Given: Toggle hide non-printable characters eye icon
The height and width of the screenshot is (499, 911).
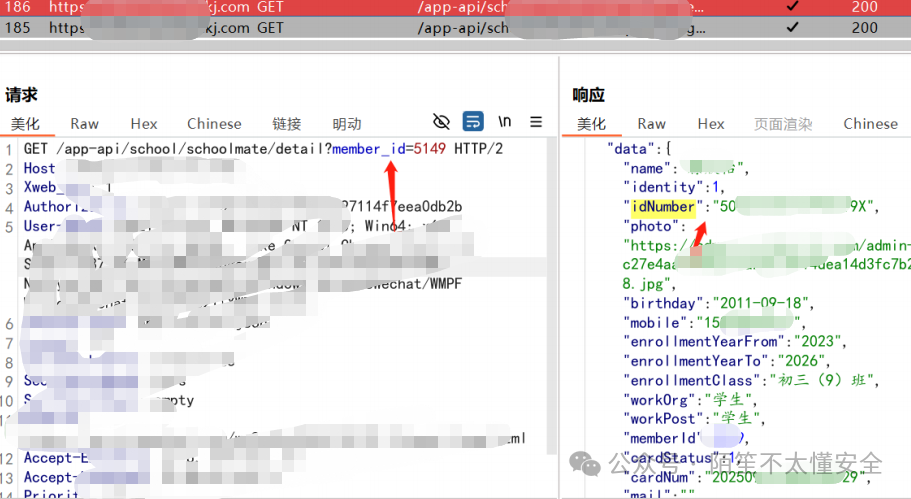Looking at the screenshot, I should (442, 122).
